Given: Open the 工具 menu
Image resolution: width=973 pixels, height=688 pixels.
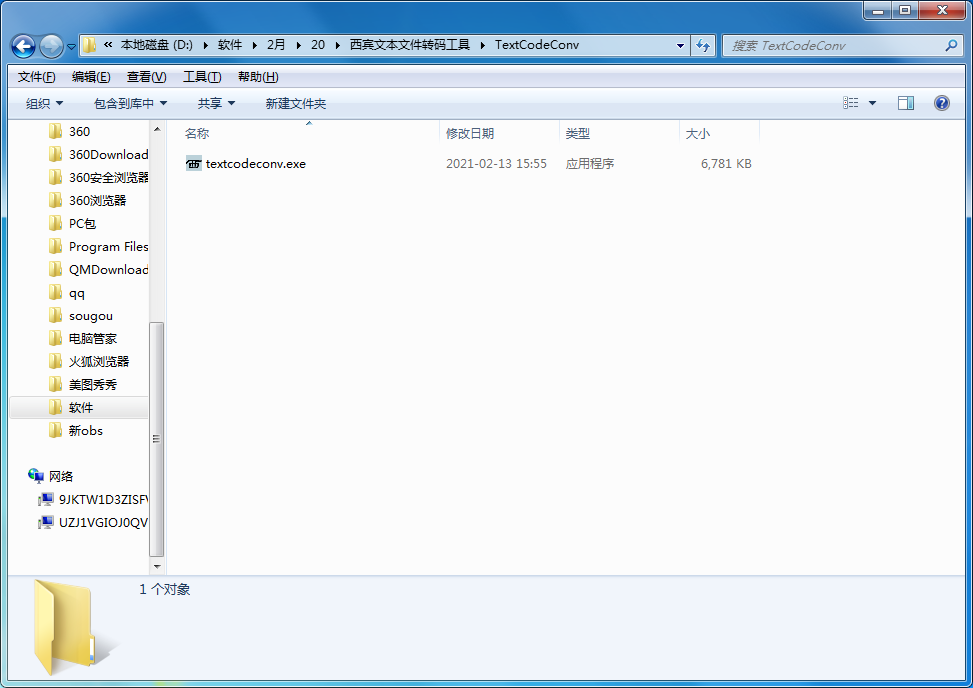Looking at the screenshot, I should tap(201, 76).
